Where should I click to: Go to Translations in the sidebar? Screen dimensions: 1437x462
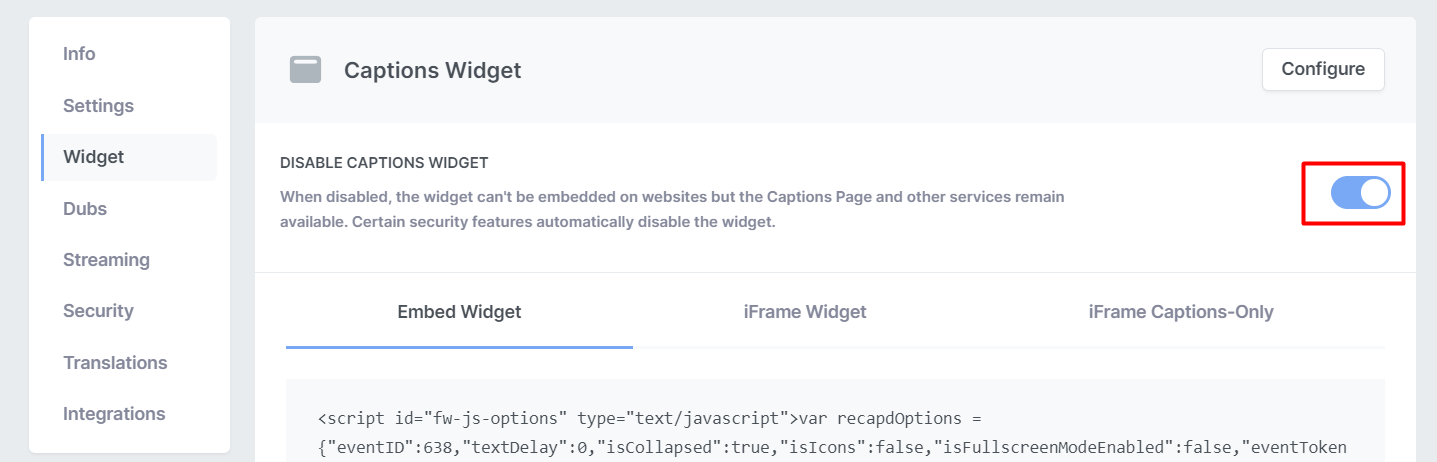[115, 363]
